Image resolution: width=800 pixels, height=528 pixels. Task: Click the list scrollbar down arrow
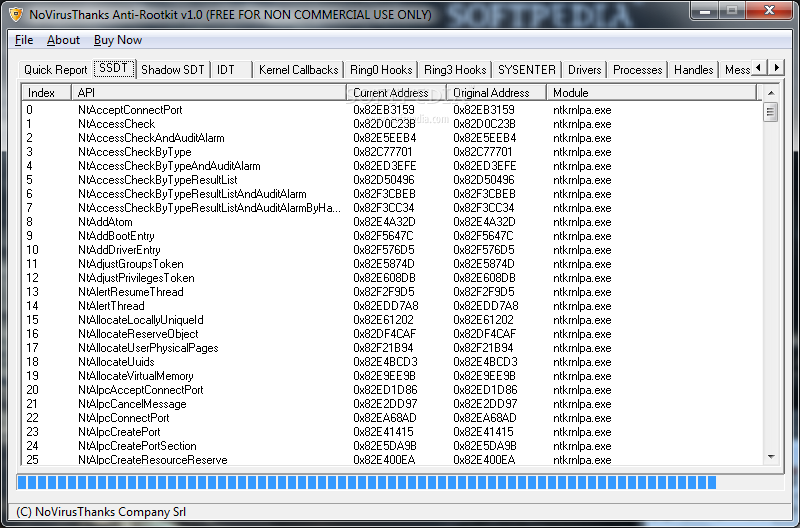(771, 457)
